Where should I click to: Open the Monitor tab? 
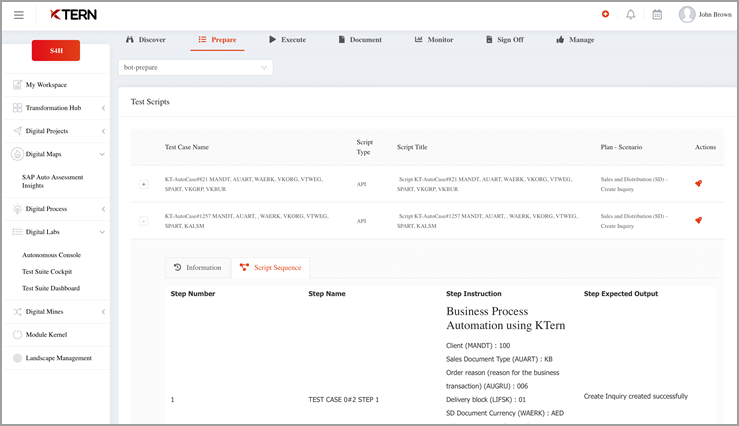[x=434, y=40]
